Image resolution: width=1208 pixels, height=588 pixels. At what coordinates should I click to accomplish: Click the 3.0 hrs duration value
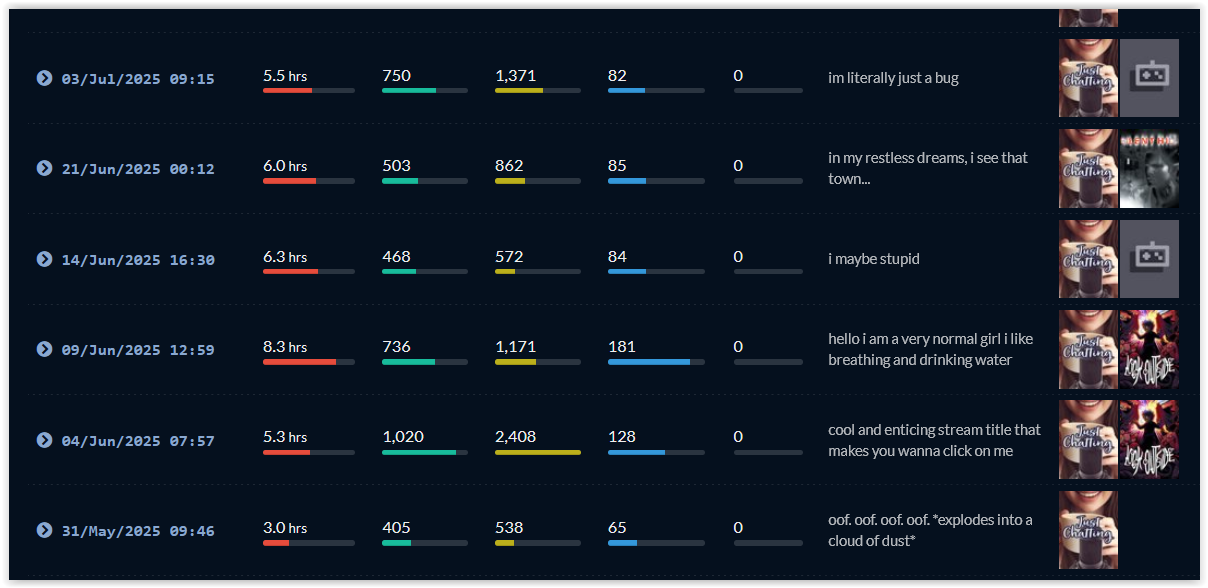point(285,528)
